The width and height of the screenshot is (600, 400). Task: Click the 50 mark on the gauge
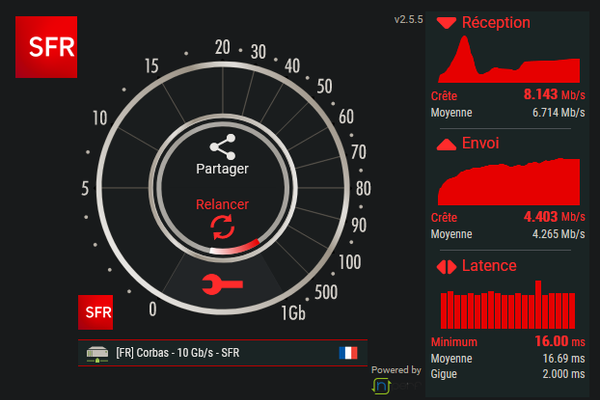[x=324, y=86]
